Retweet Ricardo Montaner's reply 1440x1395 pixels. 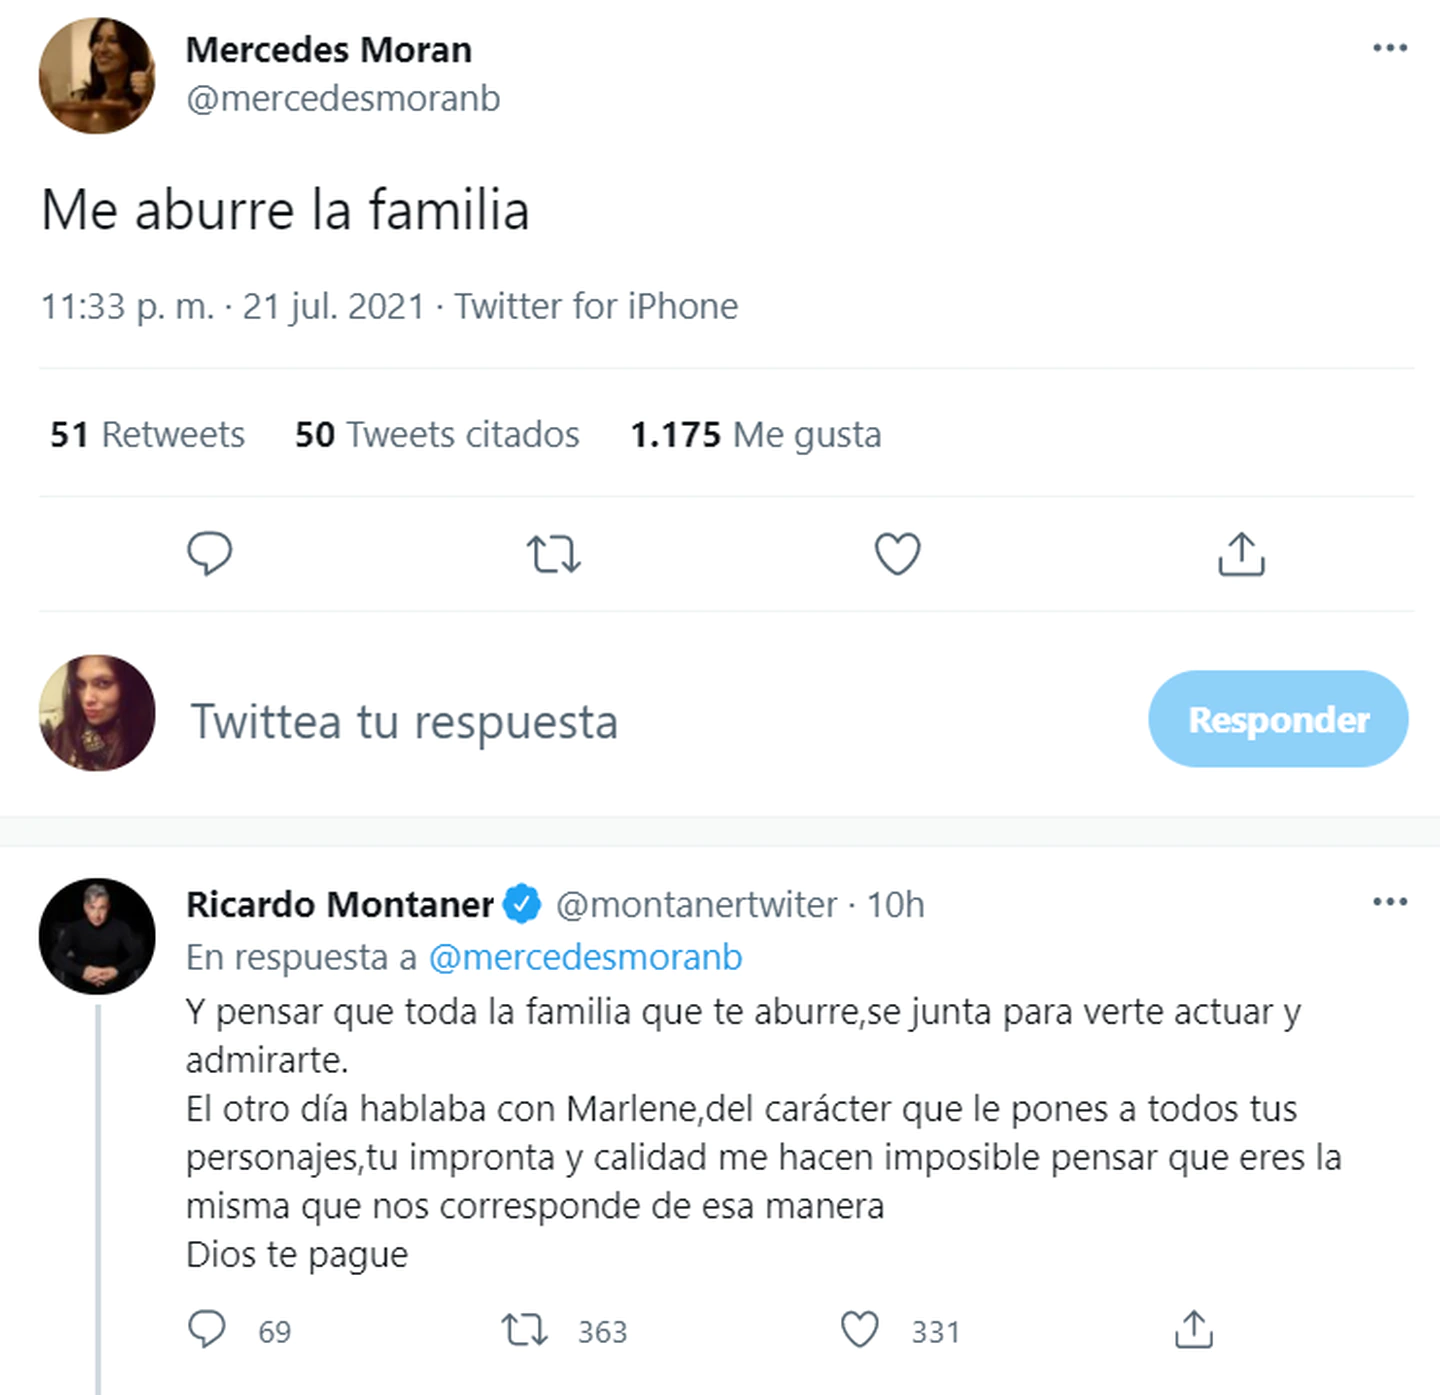click(524, 1330)
